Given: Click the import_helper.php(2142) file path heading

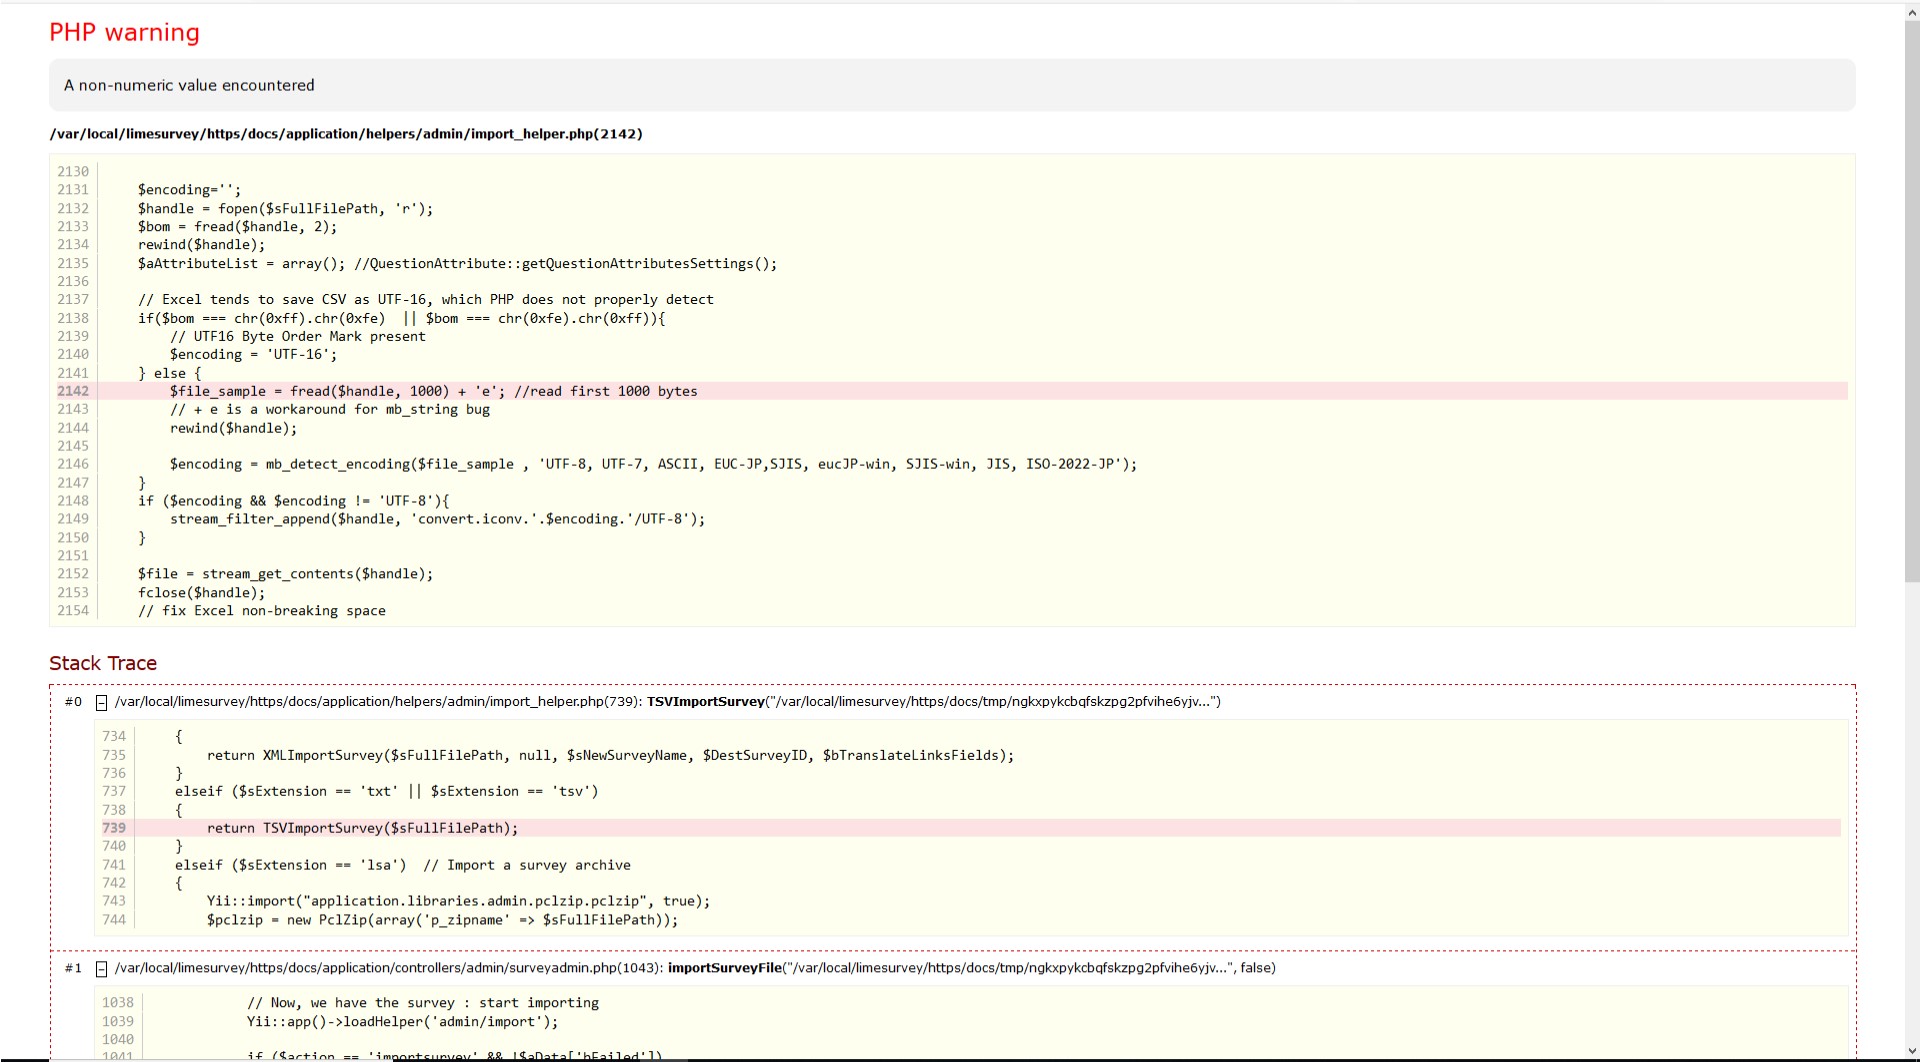Looking at the screenshot, I should (x=346, y=134).
